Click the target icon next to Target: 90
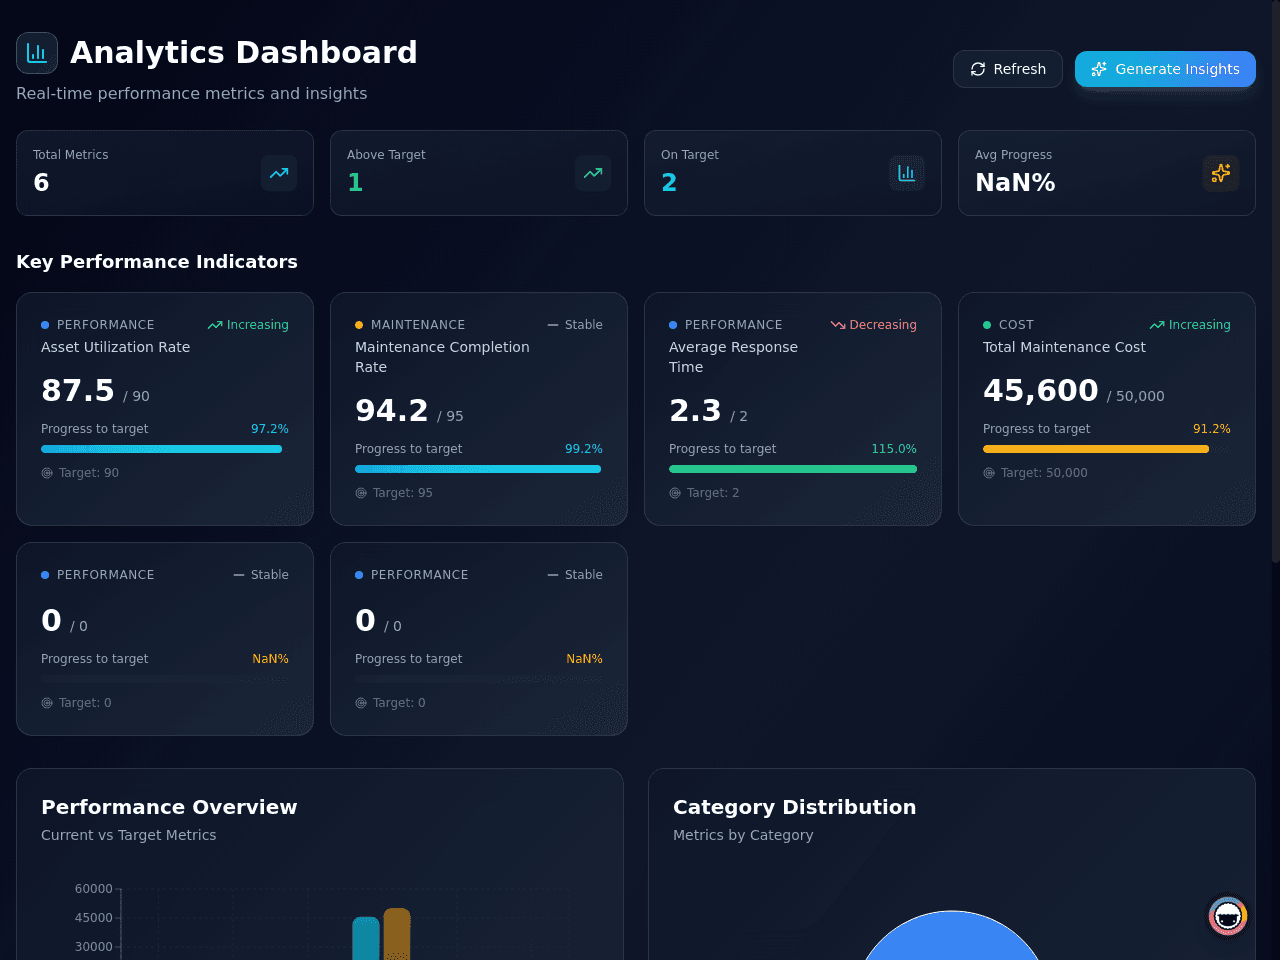The width and height of the screenshot is (1280, 960). 47,473
